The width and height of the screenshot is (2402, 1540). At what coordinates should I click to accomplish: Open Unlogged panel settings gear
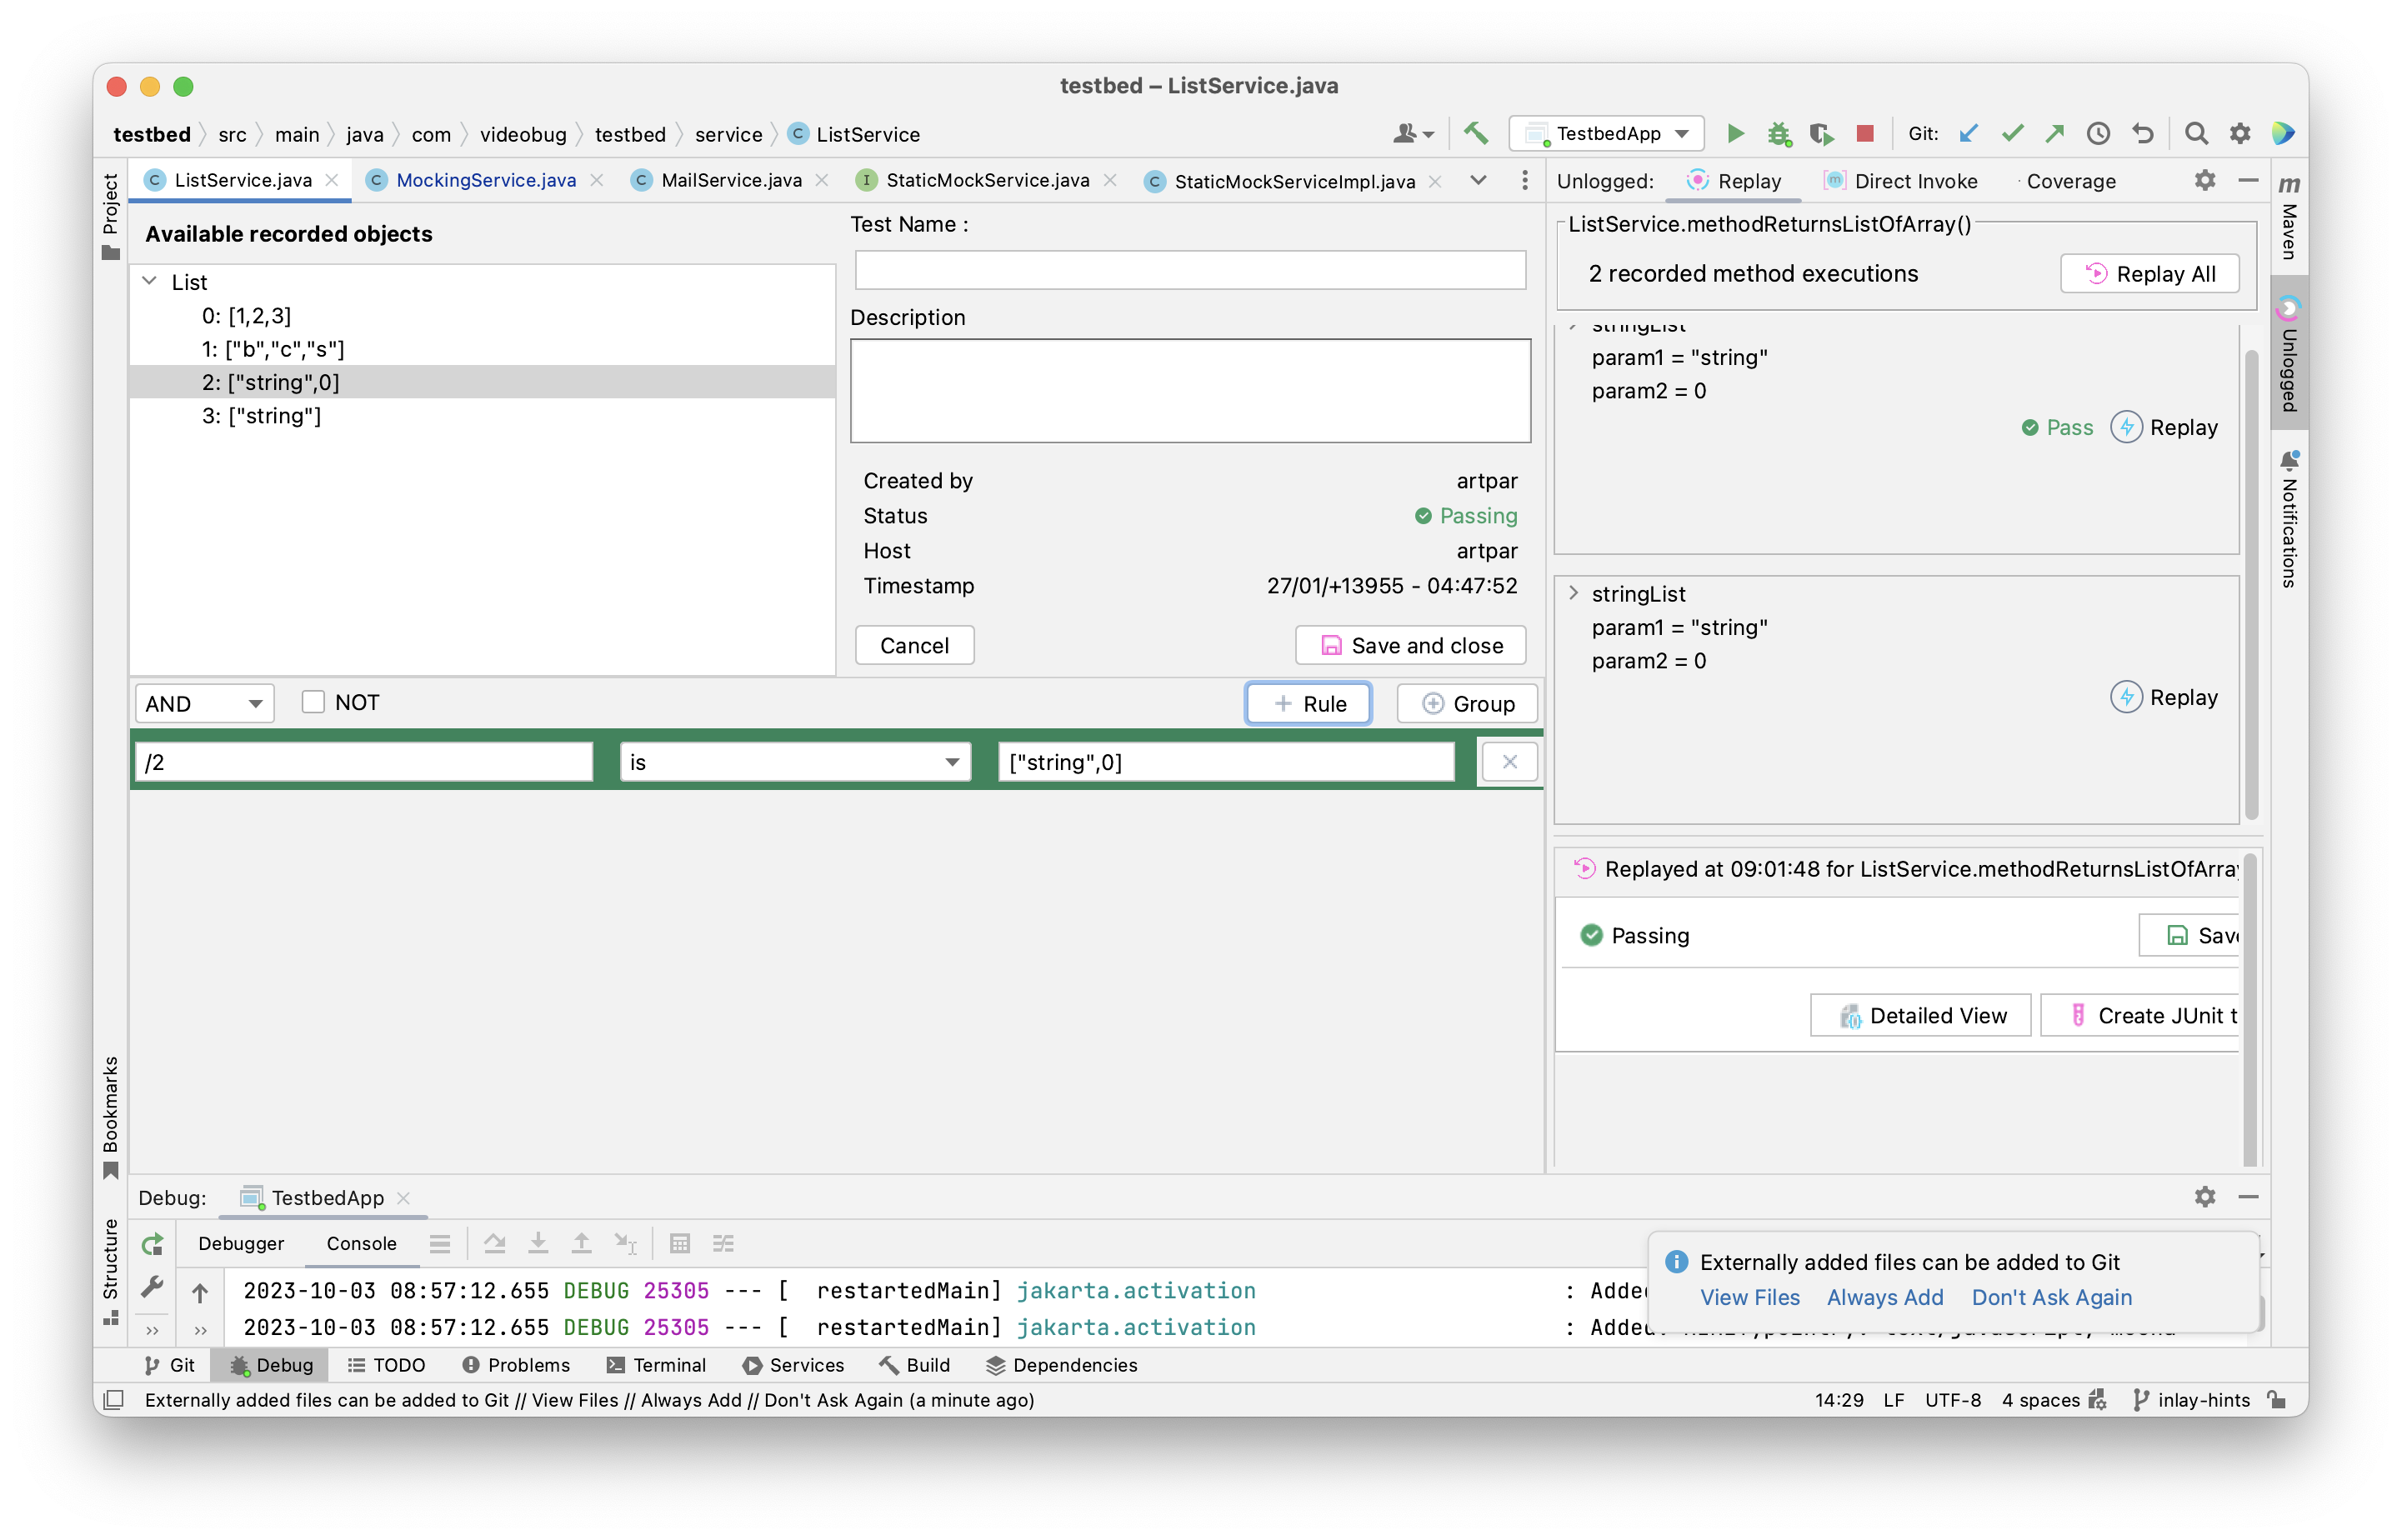pos(2205,180)
